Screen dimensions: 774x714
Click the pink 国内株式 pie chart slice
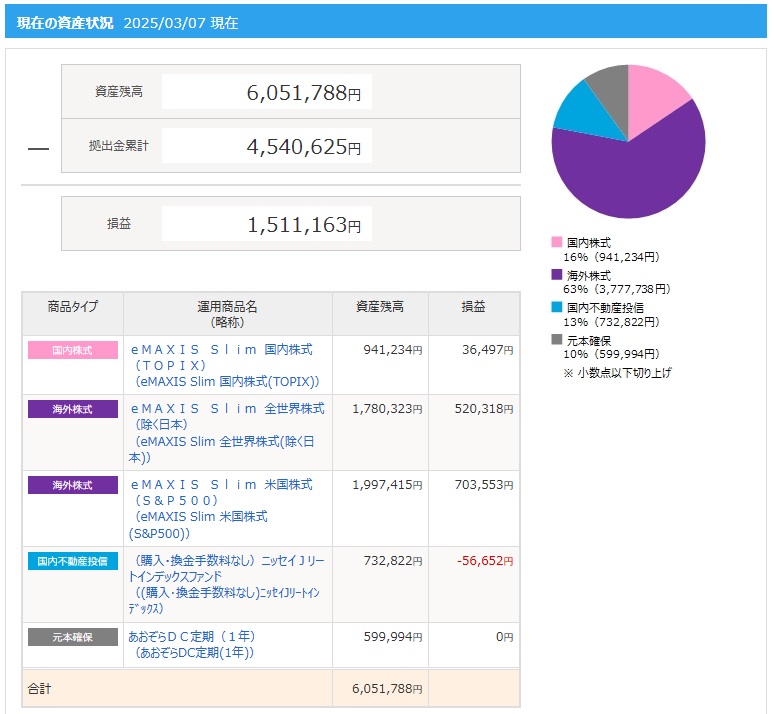tap(656, 92)
